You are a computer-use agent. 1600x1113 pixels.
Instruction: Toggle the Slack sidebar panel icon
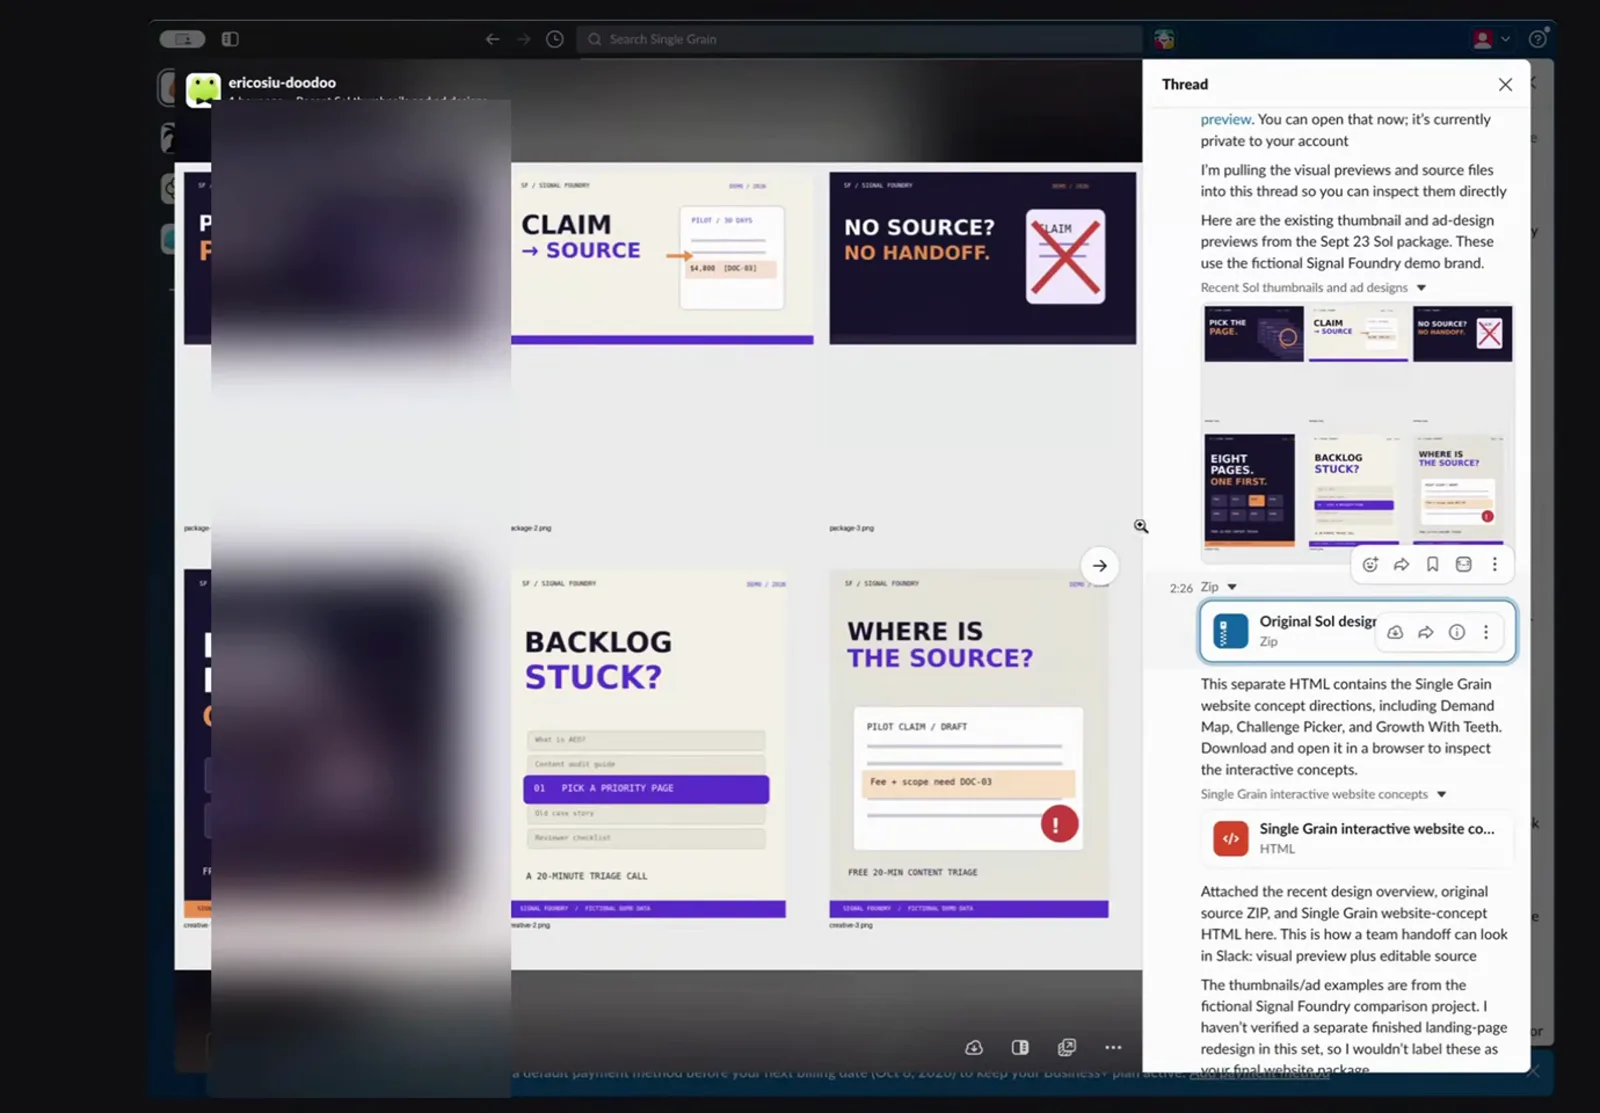[230, 39]
